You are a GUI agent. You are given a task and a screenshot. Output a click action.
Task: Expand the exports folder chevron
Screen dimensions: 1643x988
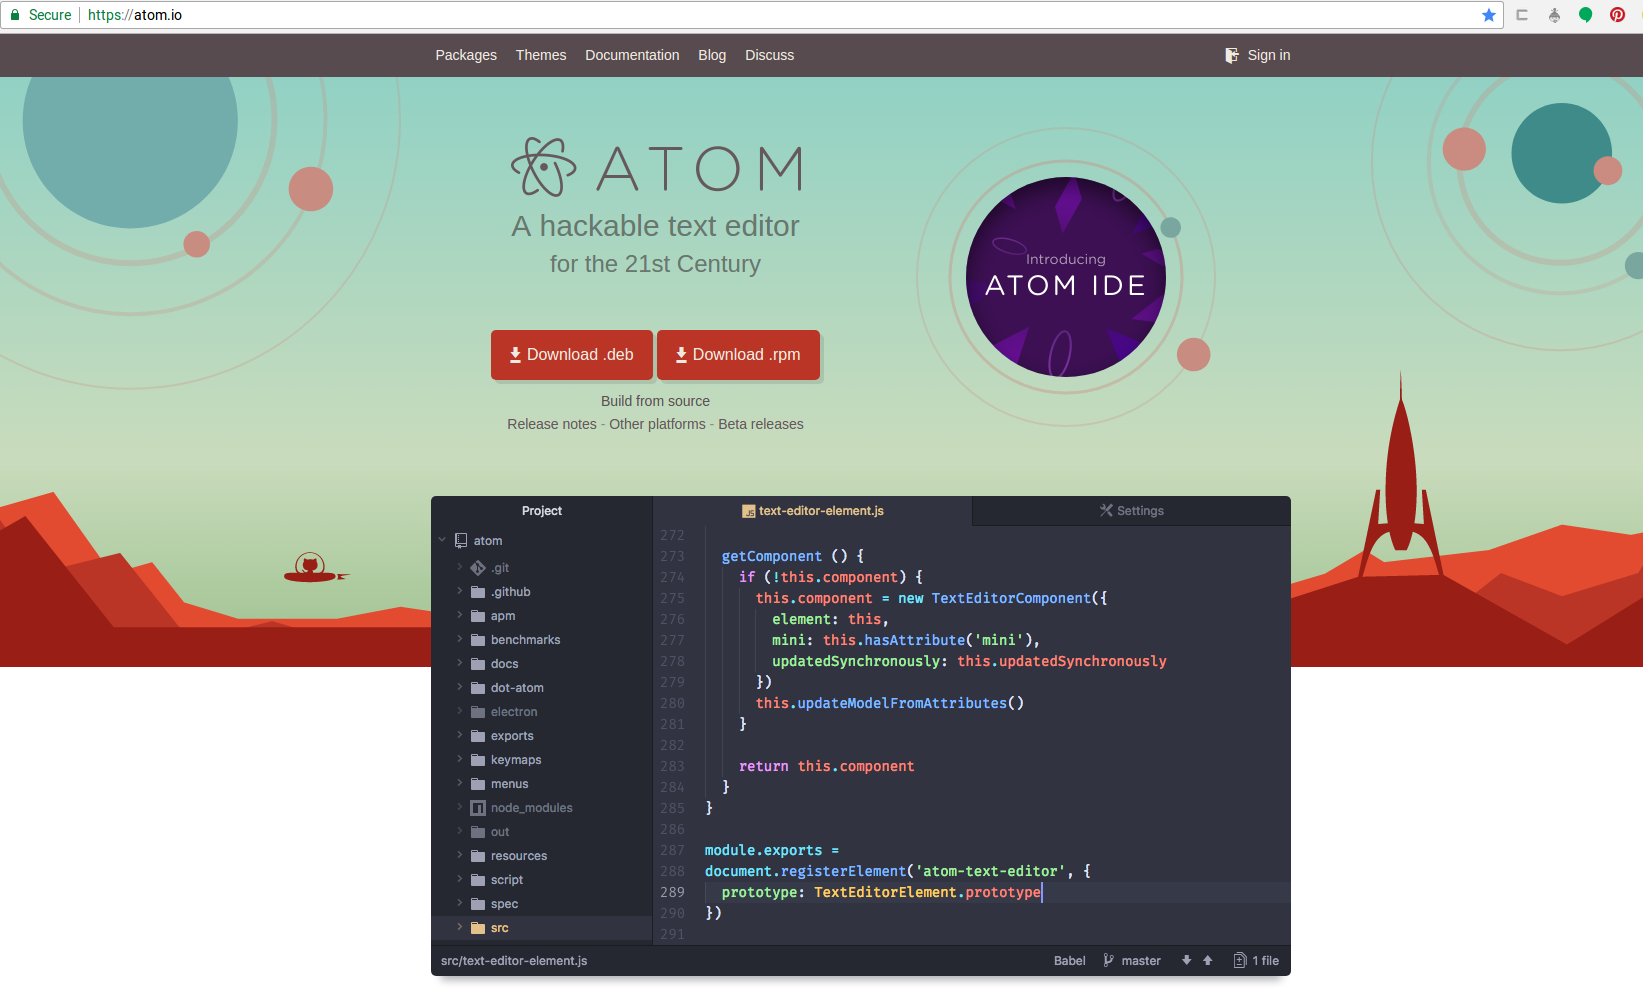click(x=460, y=735)
